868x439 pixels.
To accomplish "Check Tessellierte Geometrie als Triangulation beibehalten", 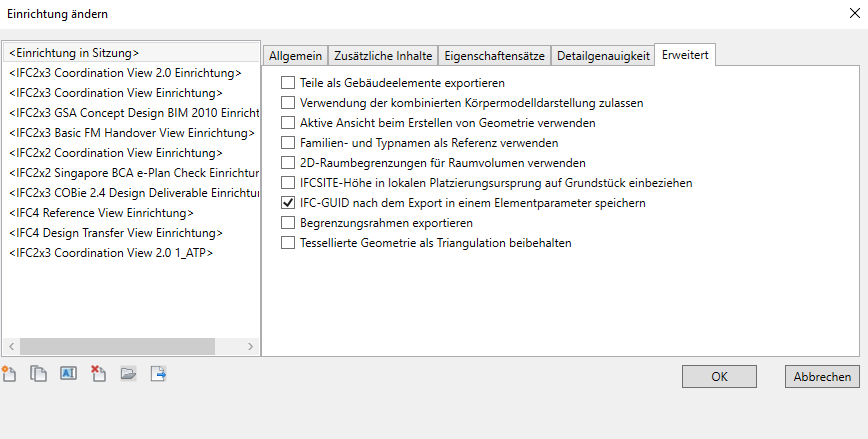I will [x=288, y=243].
